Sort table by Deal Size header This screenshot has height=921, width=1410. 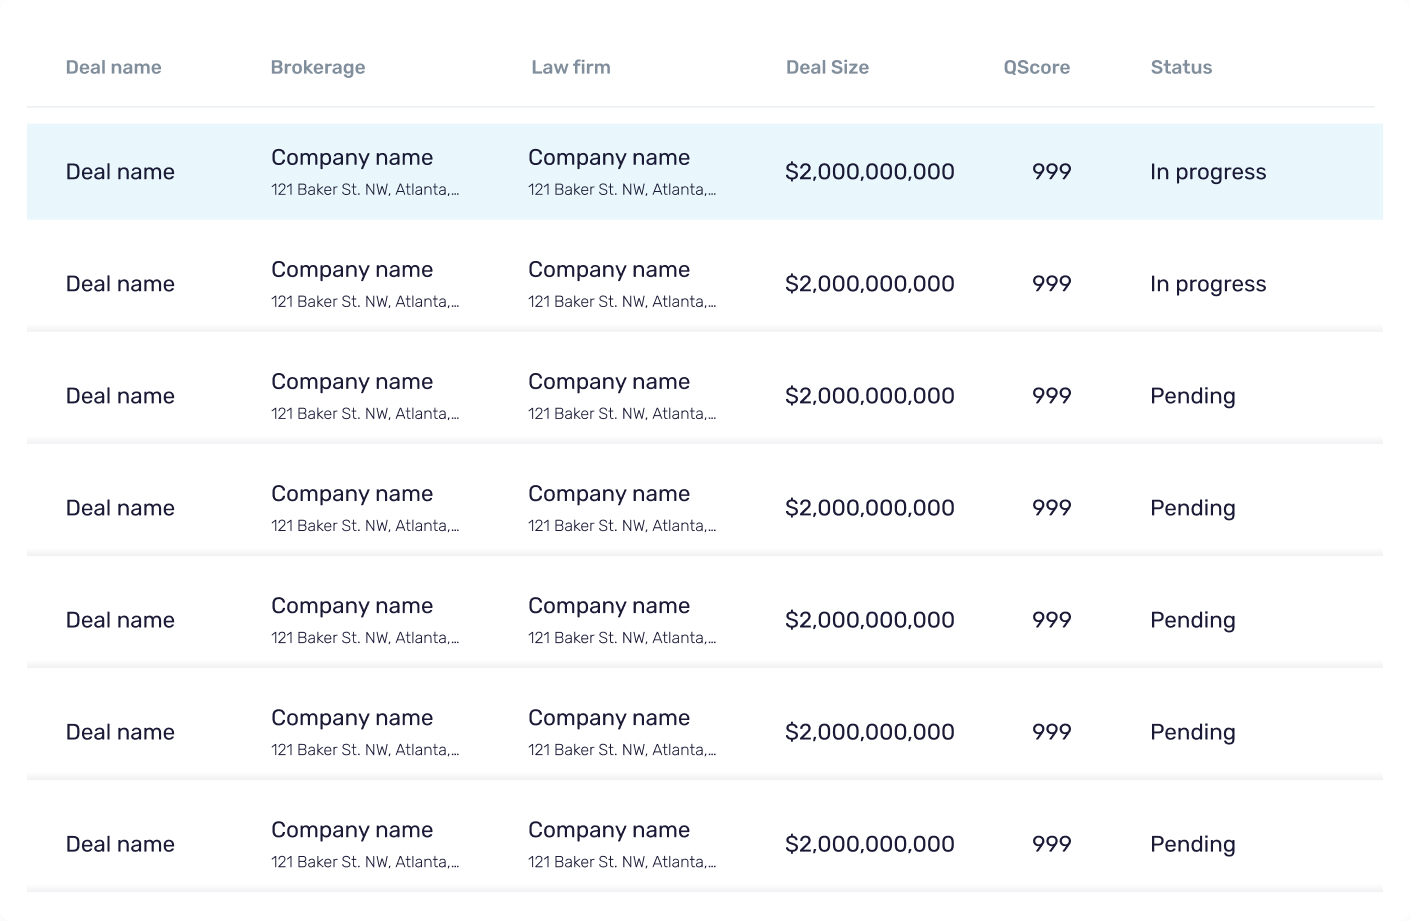827,67
